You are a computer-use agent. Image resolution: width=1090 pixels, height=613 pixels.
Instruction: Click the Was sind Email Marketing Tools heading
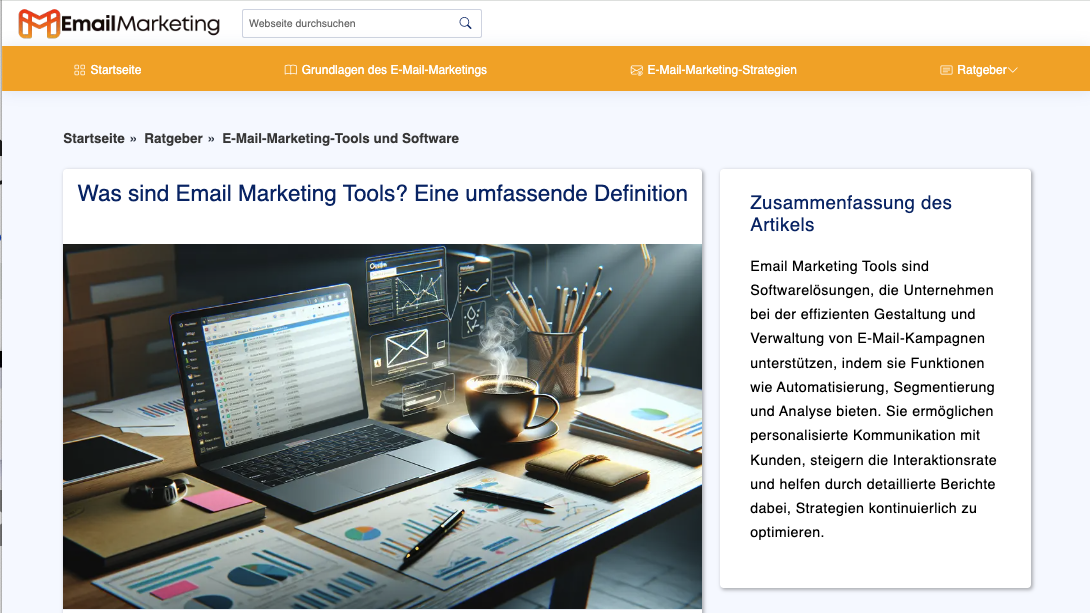(380, 193)
